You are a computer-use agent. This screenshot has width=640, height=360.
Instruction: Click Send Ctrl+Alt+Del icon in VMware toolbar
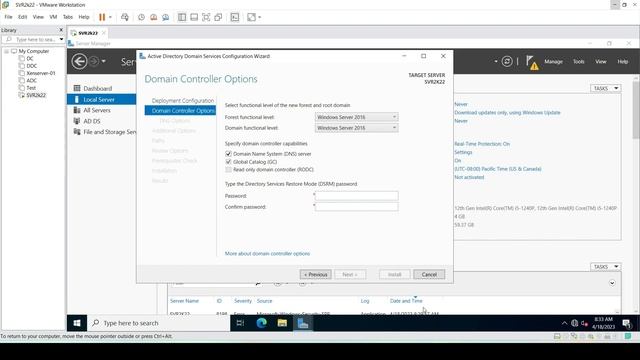click(125, 17)
